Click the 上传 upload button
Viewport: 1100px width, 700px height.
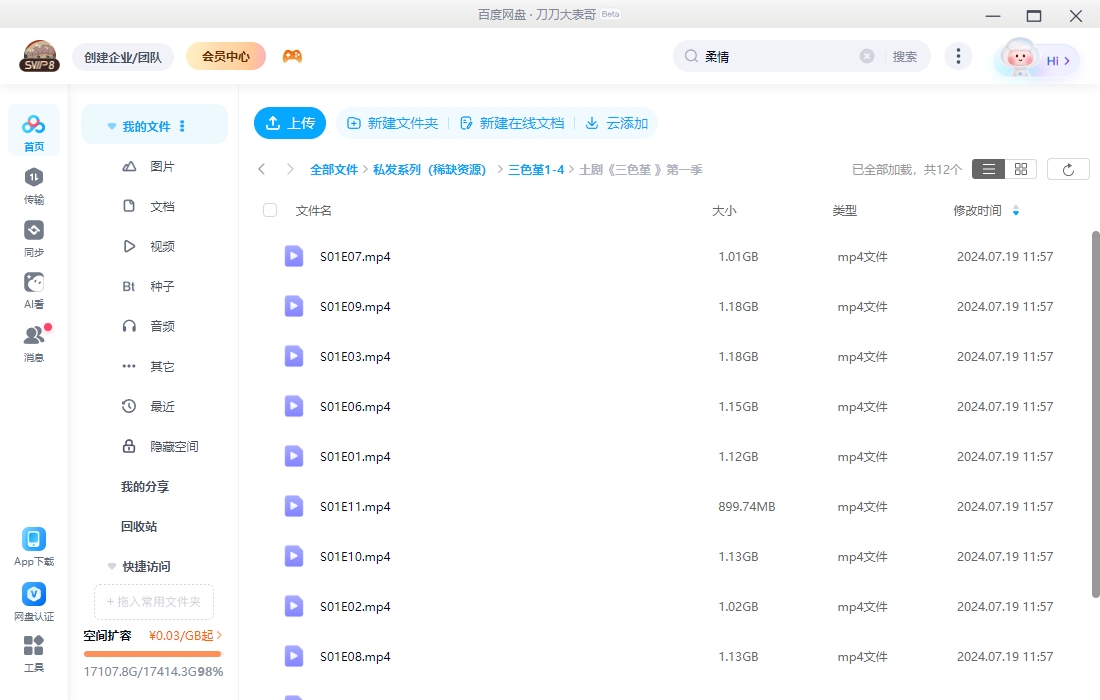tap(290, 123)
